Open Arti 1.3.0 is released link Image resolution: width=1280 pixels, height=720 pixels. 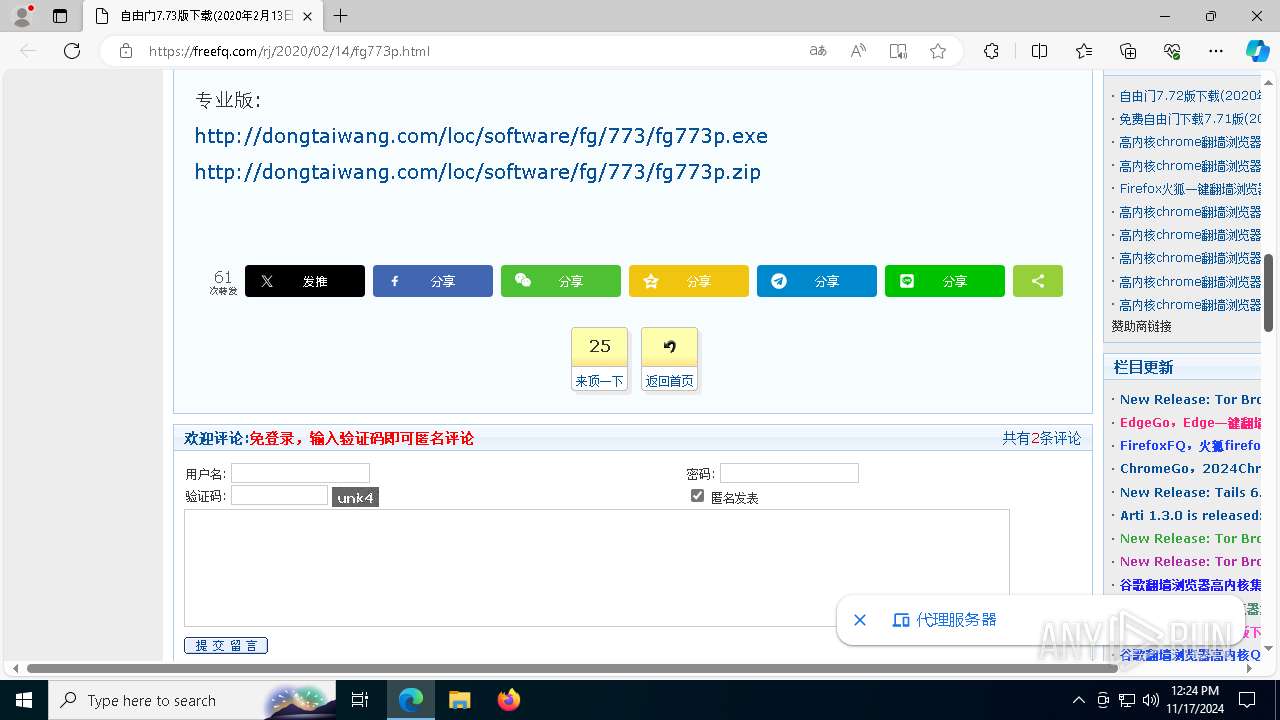[x=1190, y=515]
